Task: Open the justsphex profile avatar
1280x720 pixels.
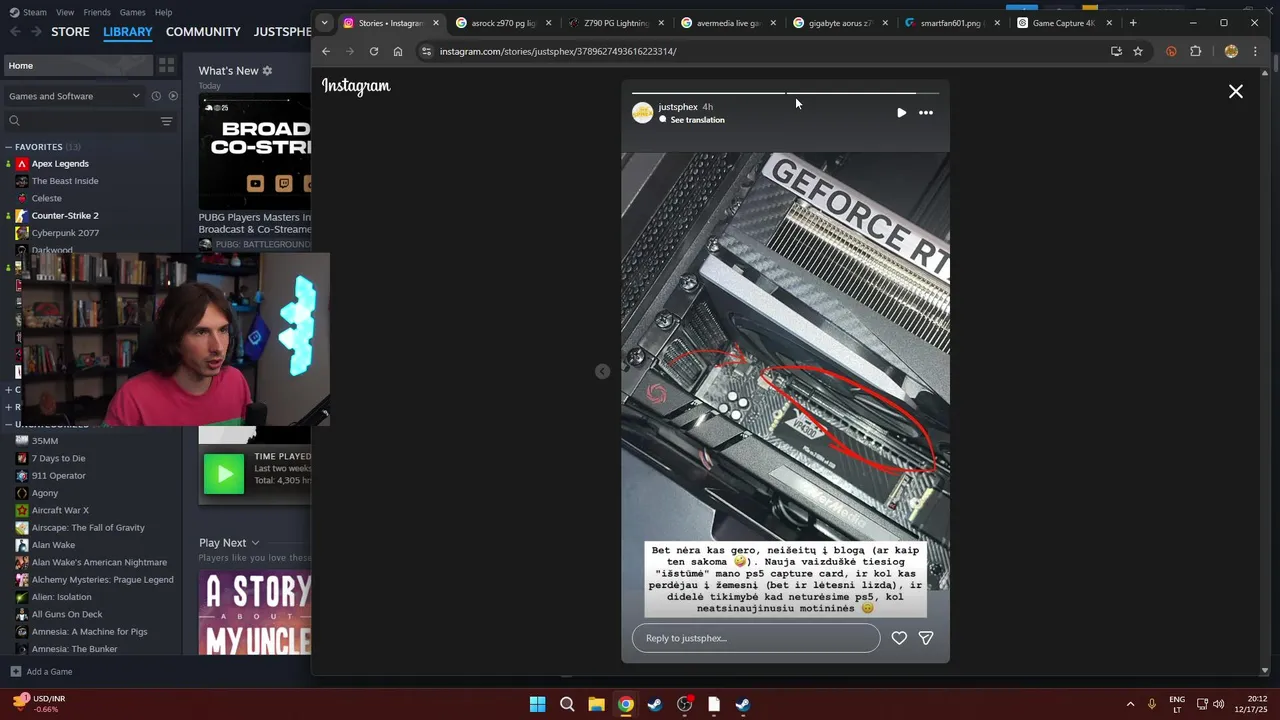Action: [643, 113]
